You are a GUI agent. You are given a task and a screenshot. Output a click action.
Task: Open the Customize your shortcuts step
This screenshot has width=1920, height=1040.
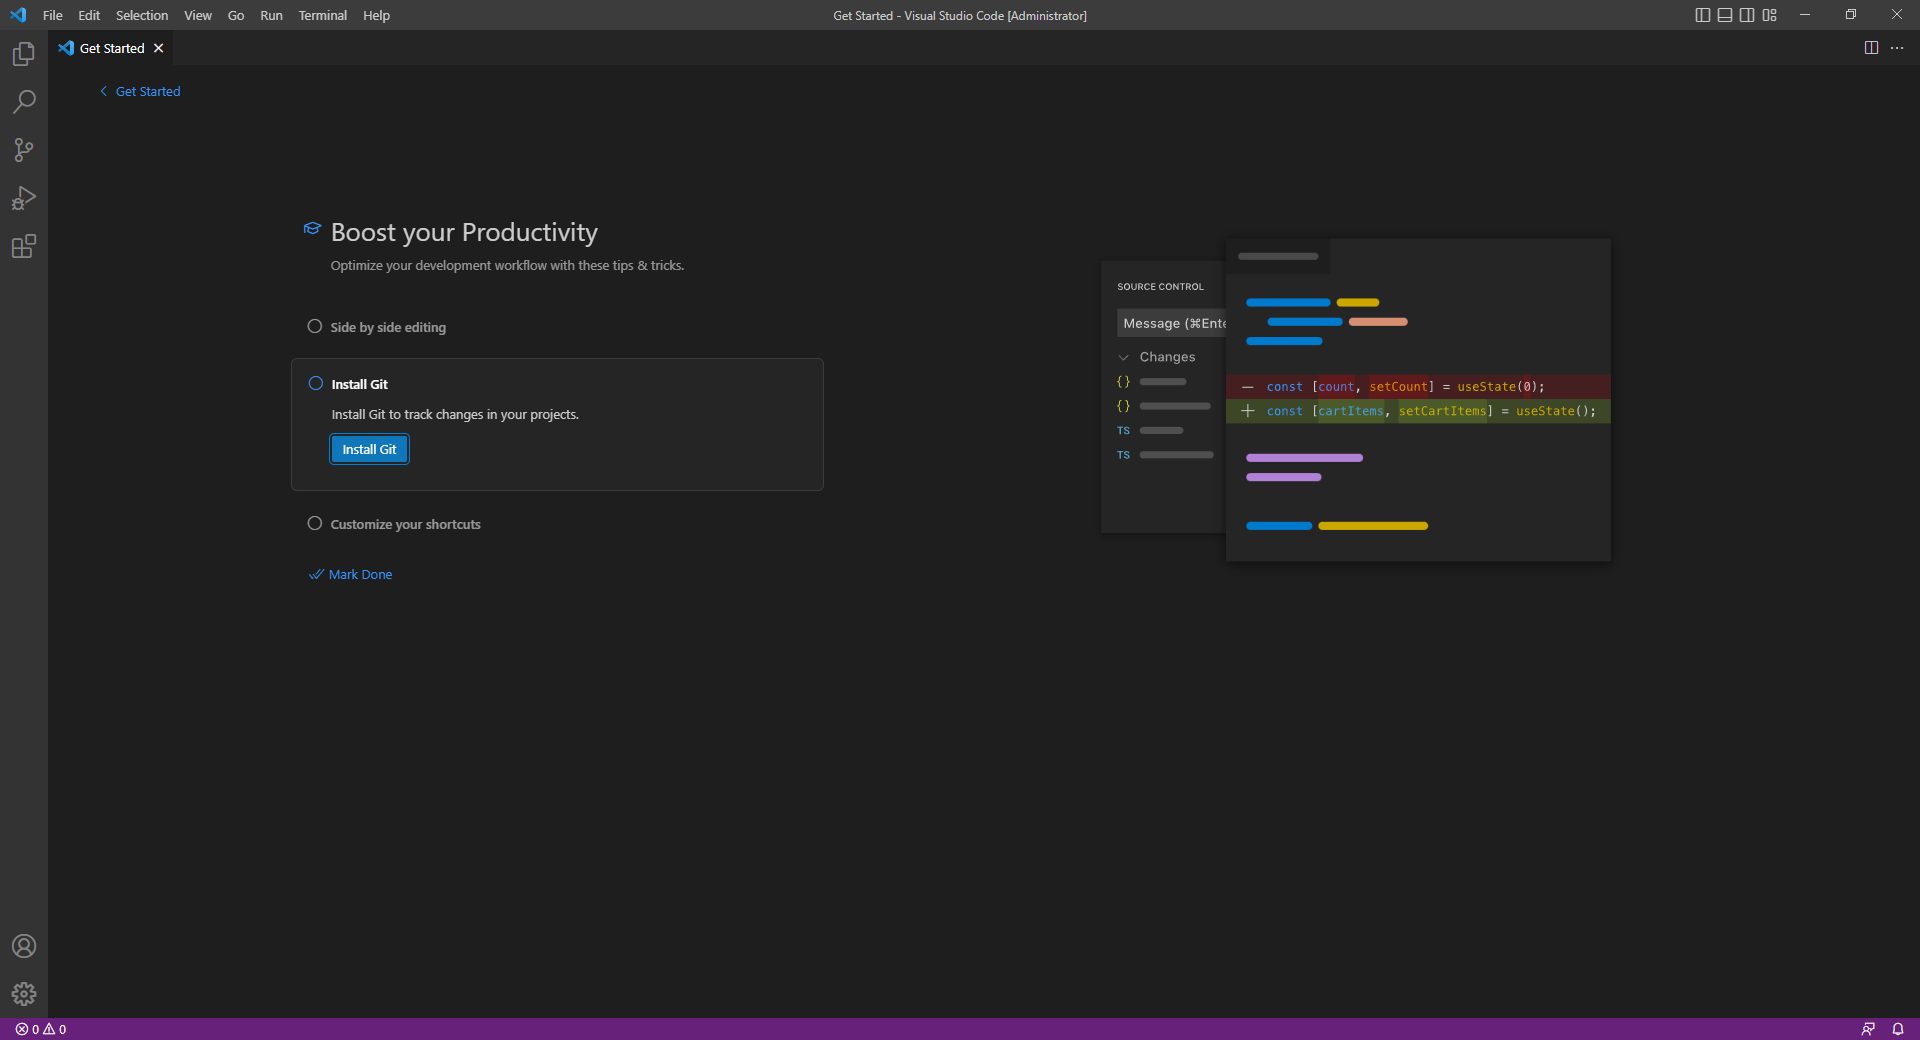[405, 525]
